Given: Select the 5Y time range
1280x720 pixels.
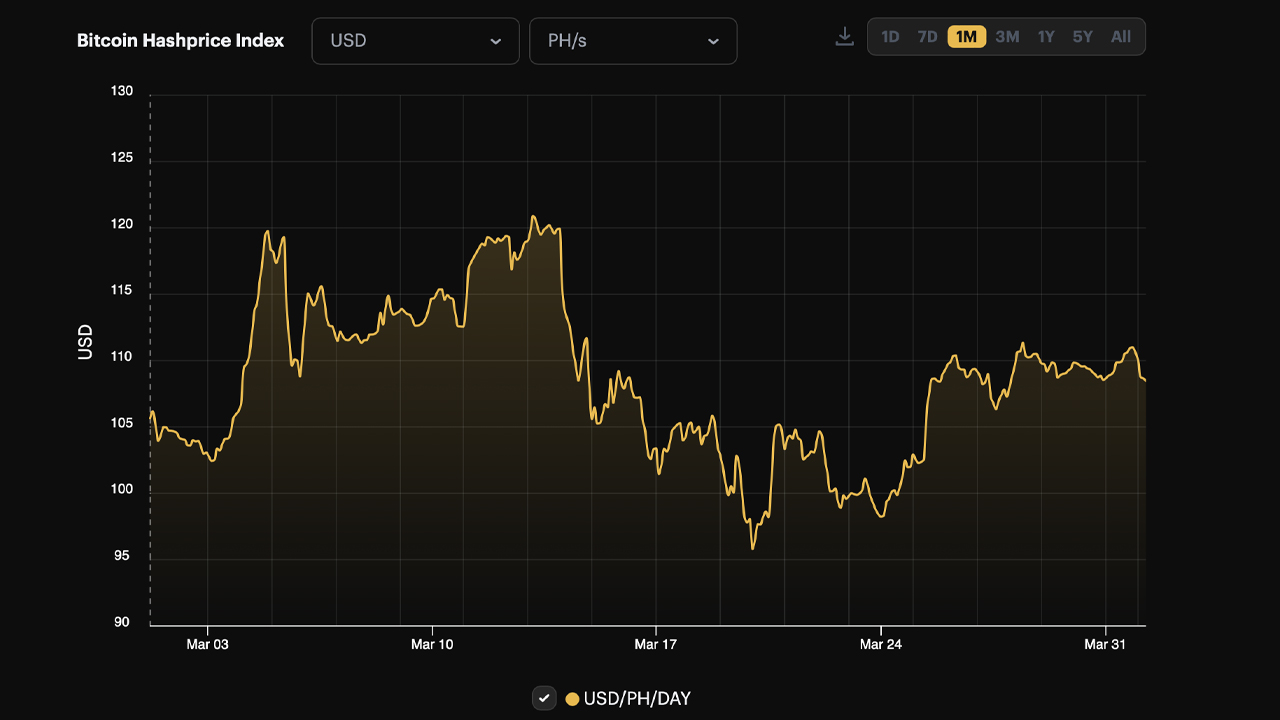Looking at the screenshot, I should coord(1083,37).
